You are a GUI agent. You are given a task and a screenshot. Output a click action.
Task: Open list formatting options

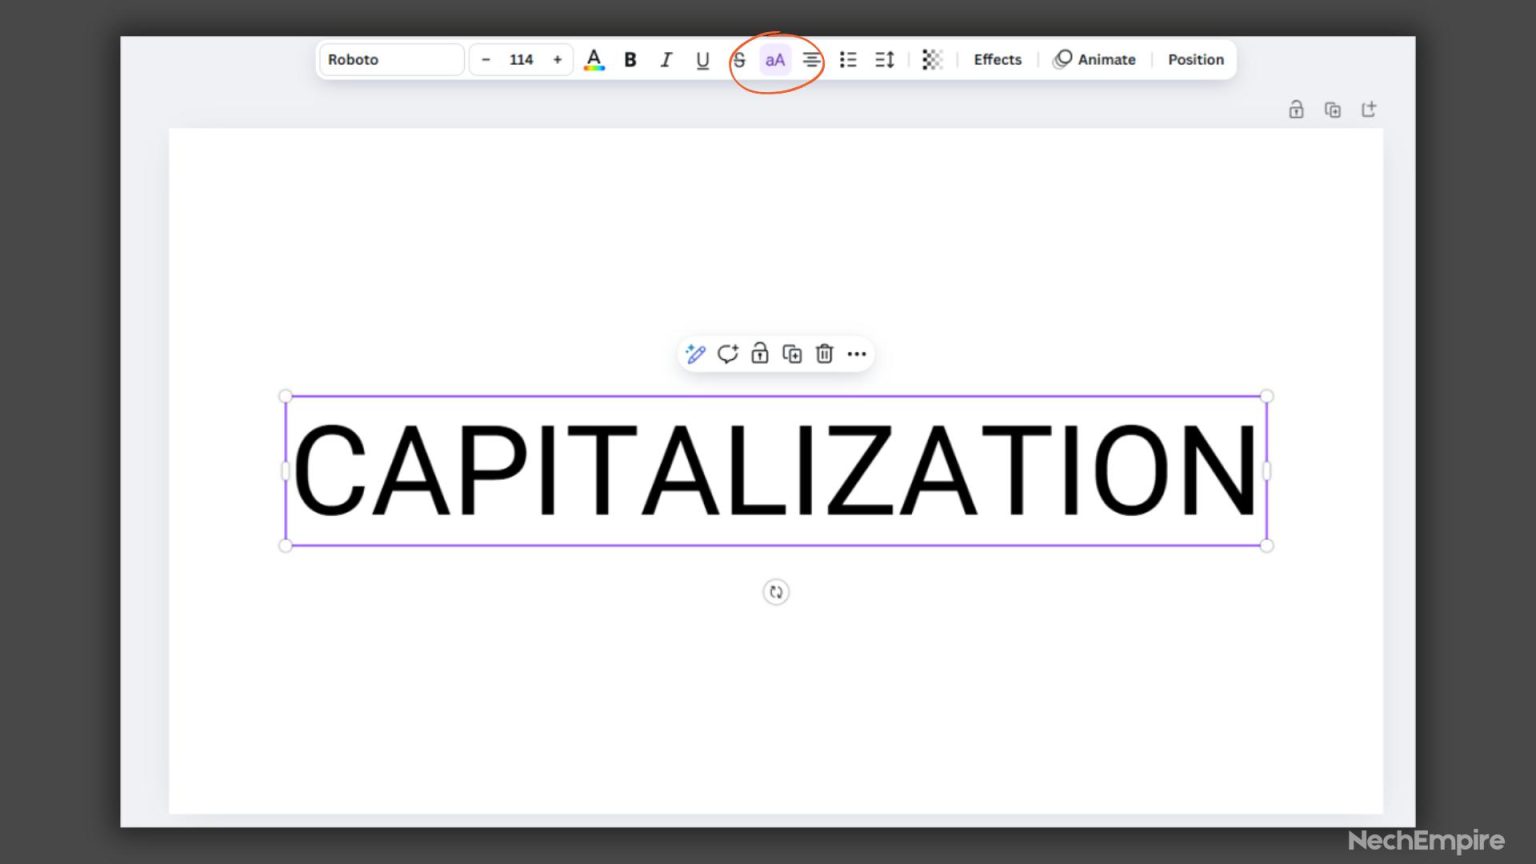[848, 59]
